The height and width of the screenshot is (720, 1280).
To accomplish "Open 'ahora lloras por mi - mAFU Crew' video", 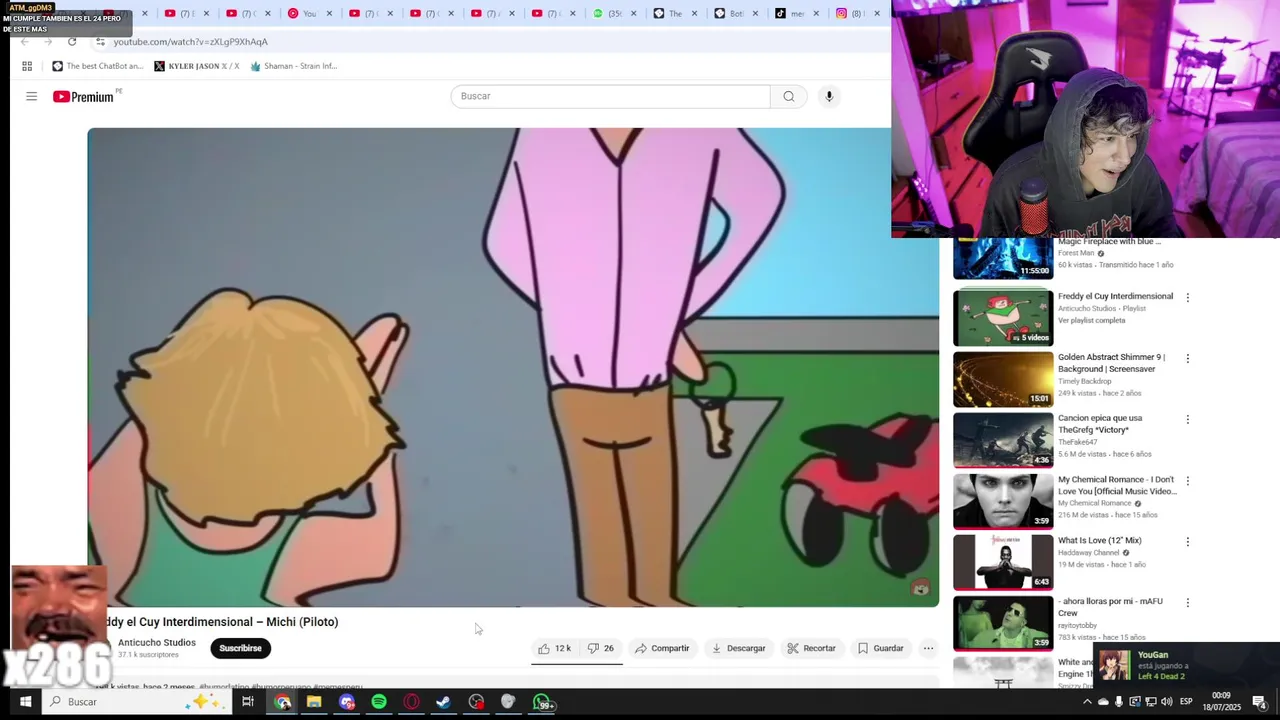I will click(1110, 607).
